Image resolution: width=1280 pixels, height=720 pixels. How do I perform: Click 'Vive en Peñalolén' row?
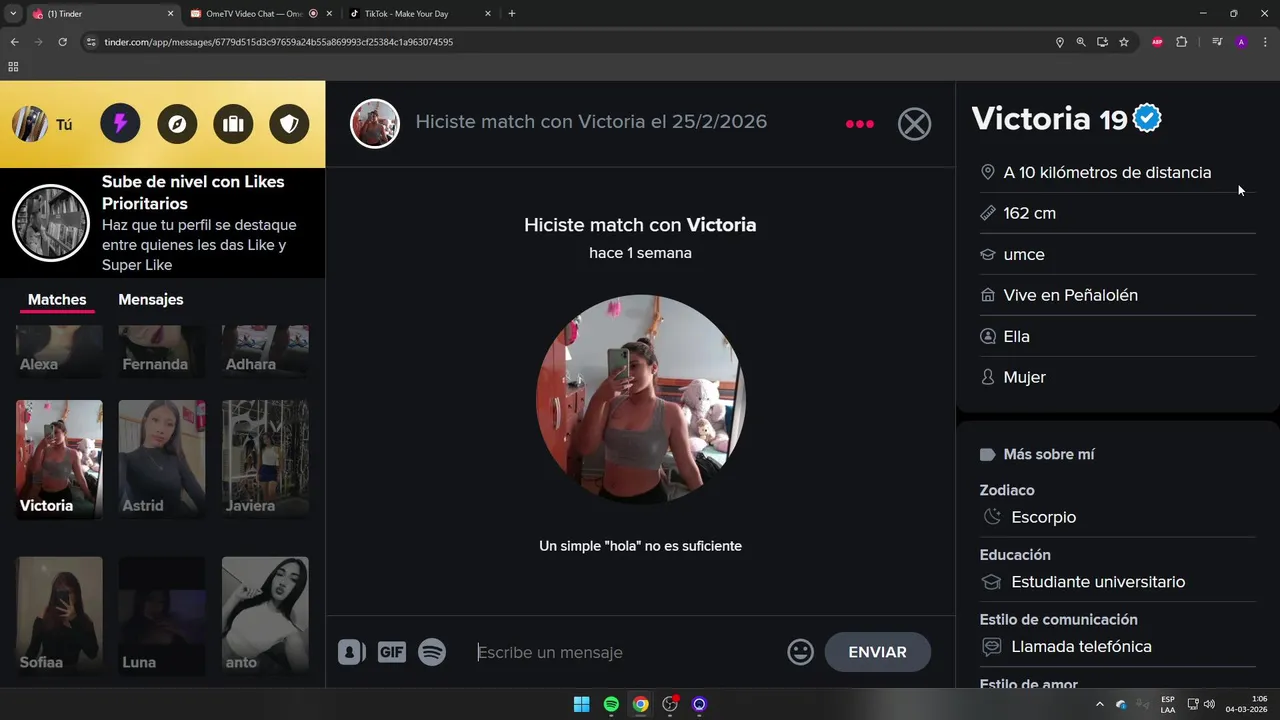coord(1117,295)
